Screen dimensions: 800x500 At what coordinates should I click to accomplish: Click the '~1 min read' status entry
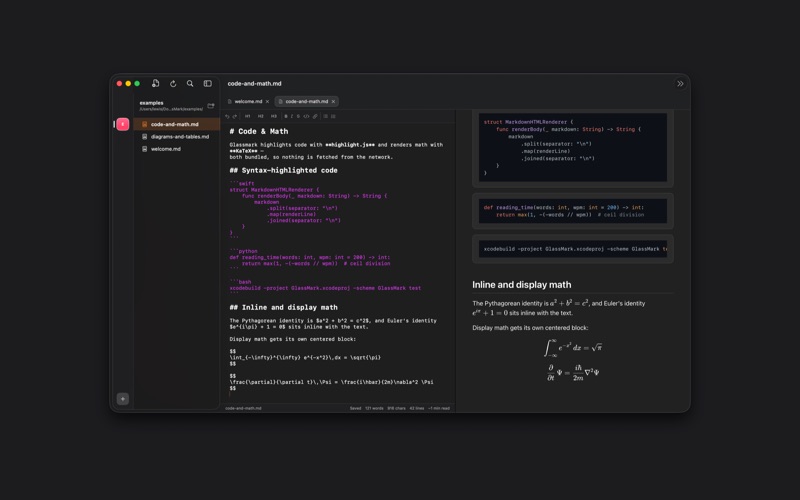[x=439, y=408]
